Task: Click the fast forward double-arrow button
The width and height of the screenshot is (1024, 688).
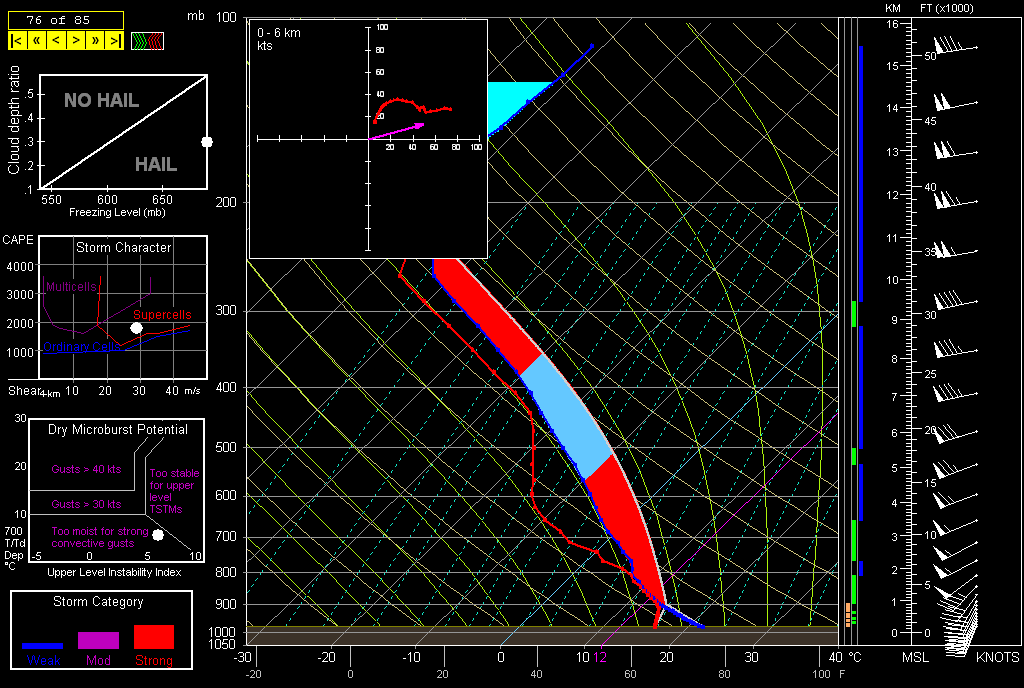Action: pos(96,41)
